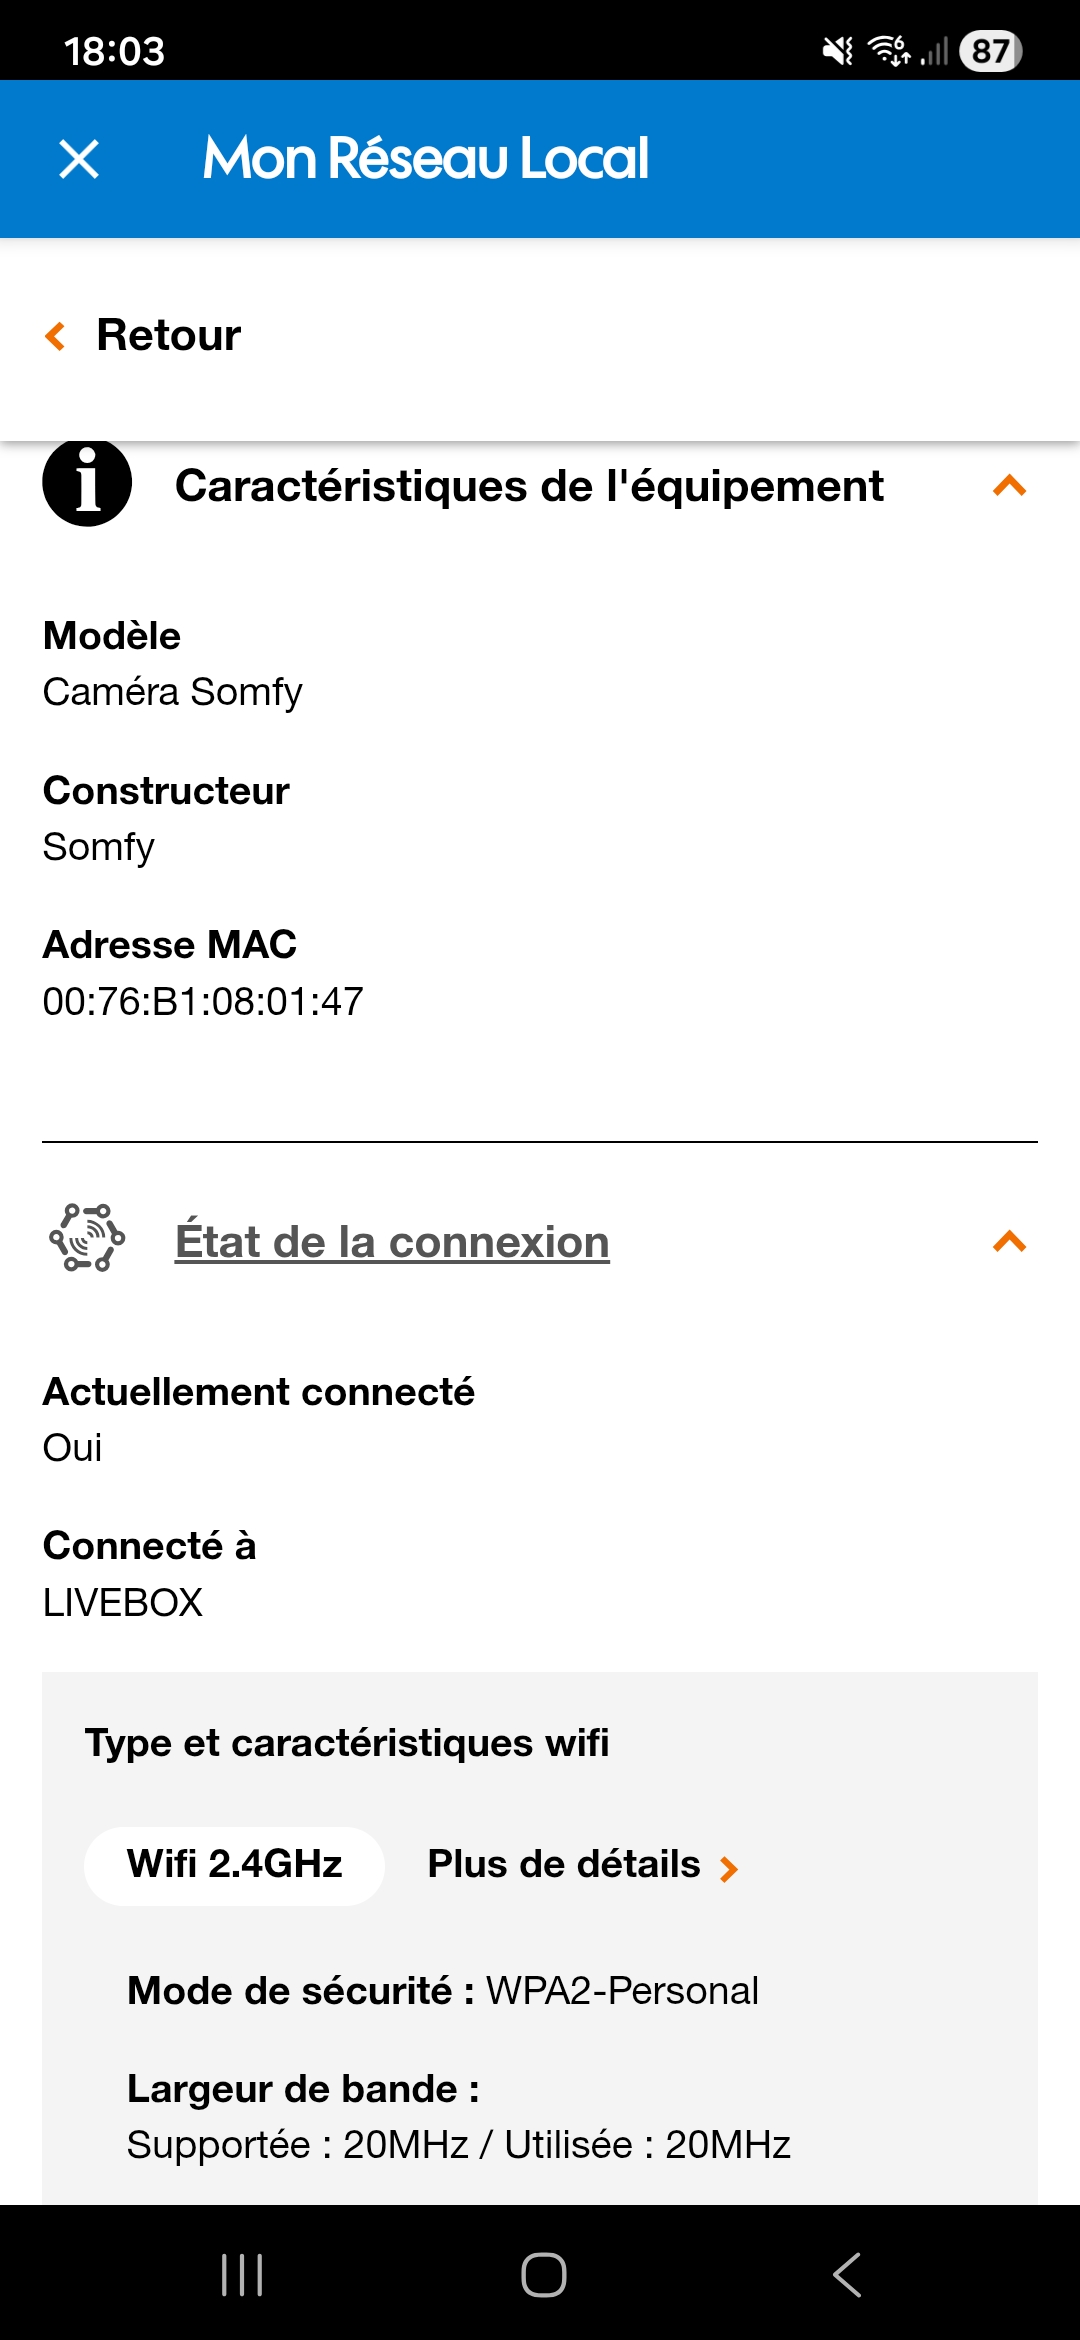1080x2340 pixels.
Task: Open Plus de détails for wifi
Action: pos(564,1865)
